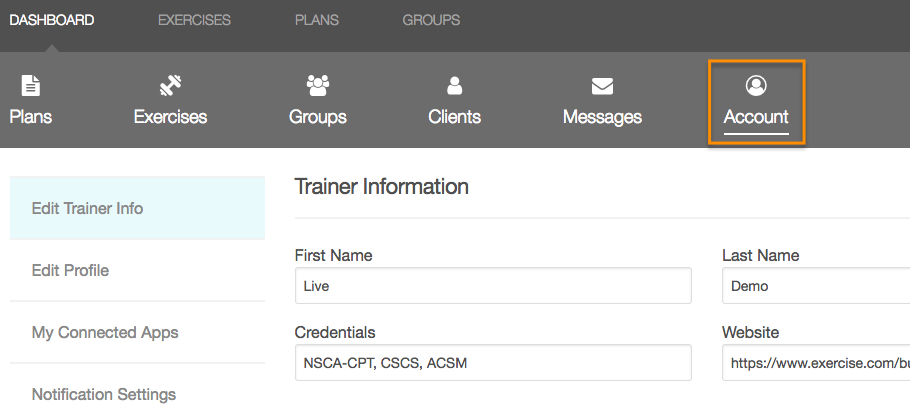Click the Website URL field
The image size is (910, 406).
click(x=815, y=363)
